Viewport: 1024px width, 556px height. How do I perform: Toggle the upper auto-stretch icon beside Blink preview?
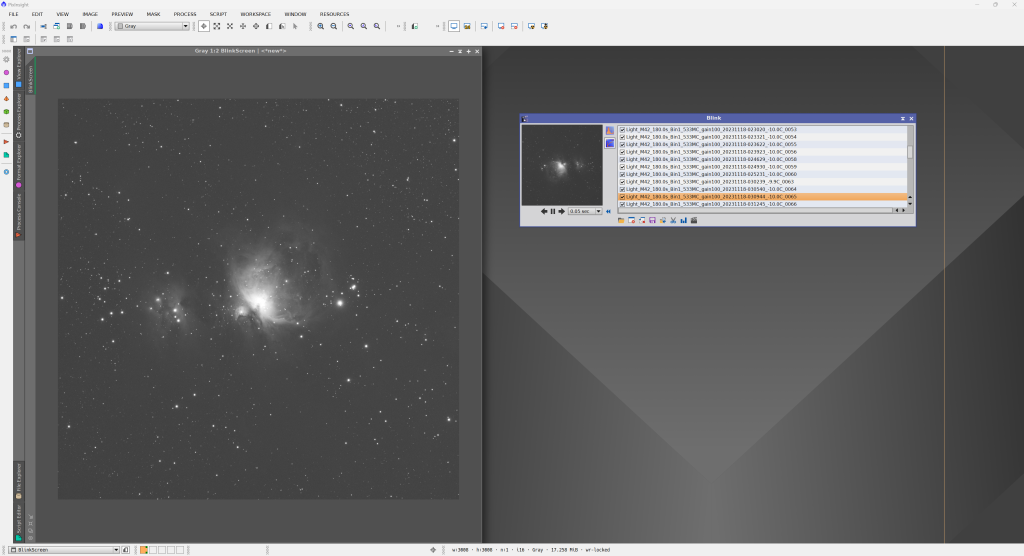pos(610,131)
